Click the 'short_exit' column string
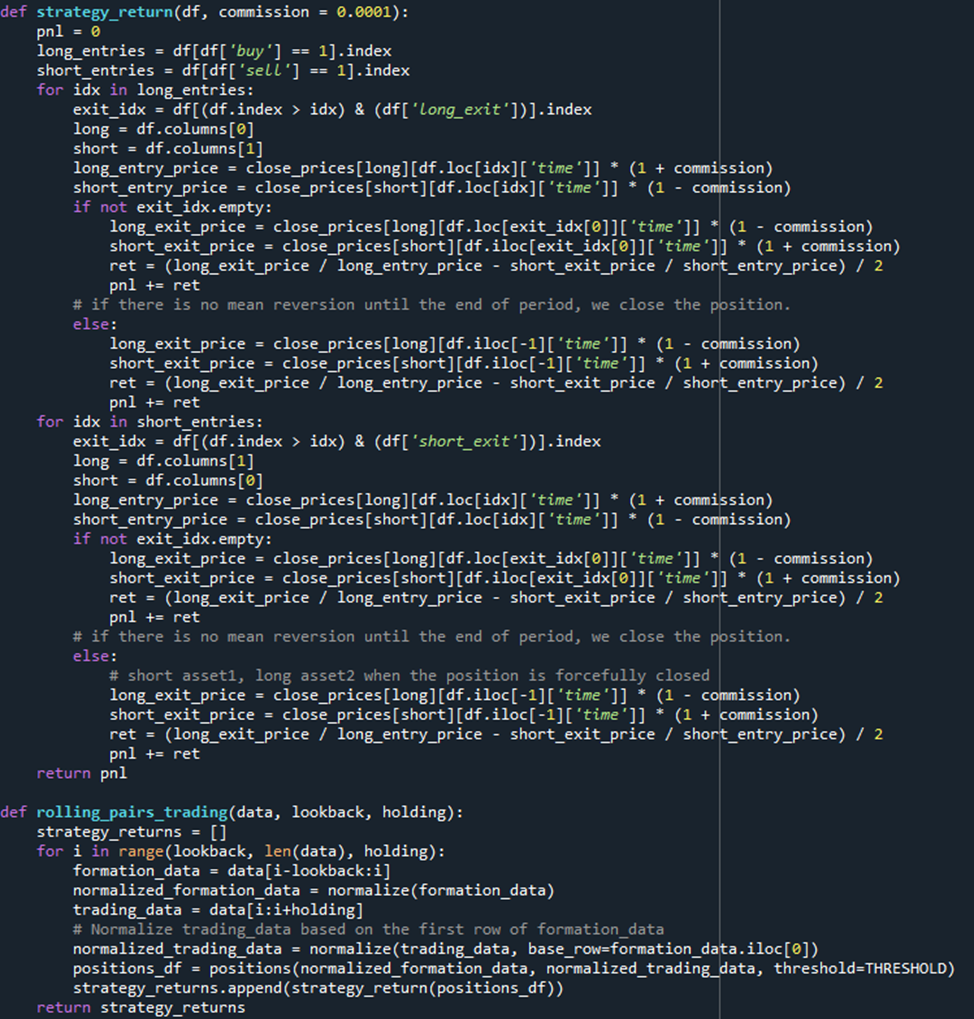The height and width of the screenshot is (1019, 974). pos(468,441)
